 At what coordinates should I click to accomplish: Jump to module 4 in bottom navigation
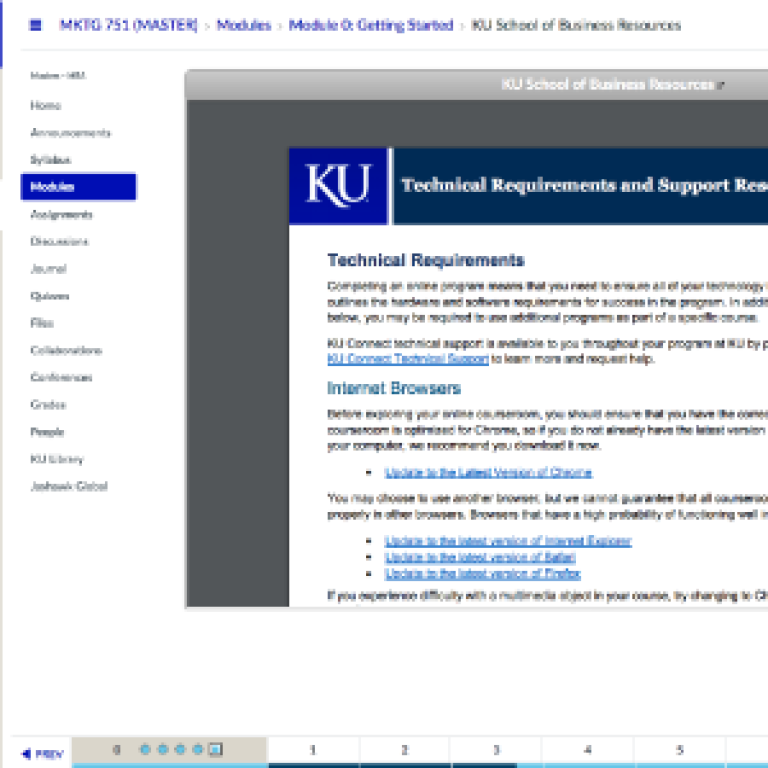(x=588, y=750)
